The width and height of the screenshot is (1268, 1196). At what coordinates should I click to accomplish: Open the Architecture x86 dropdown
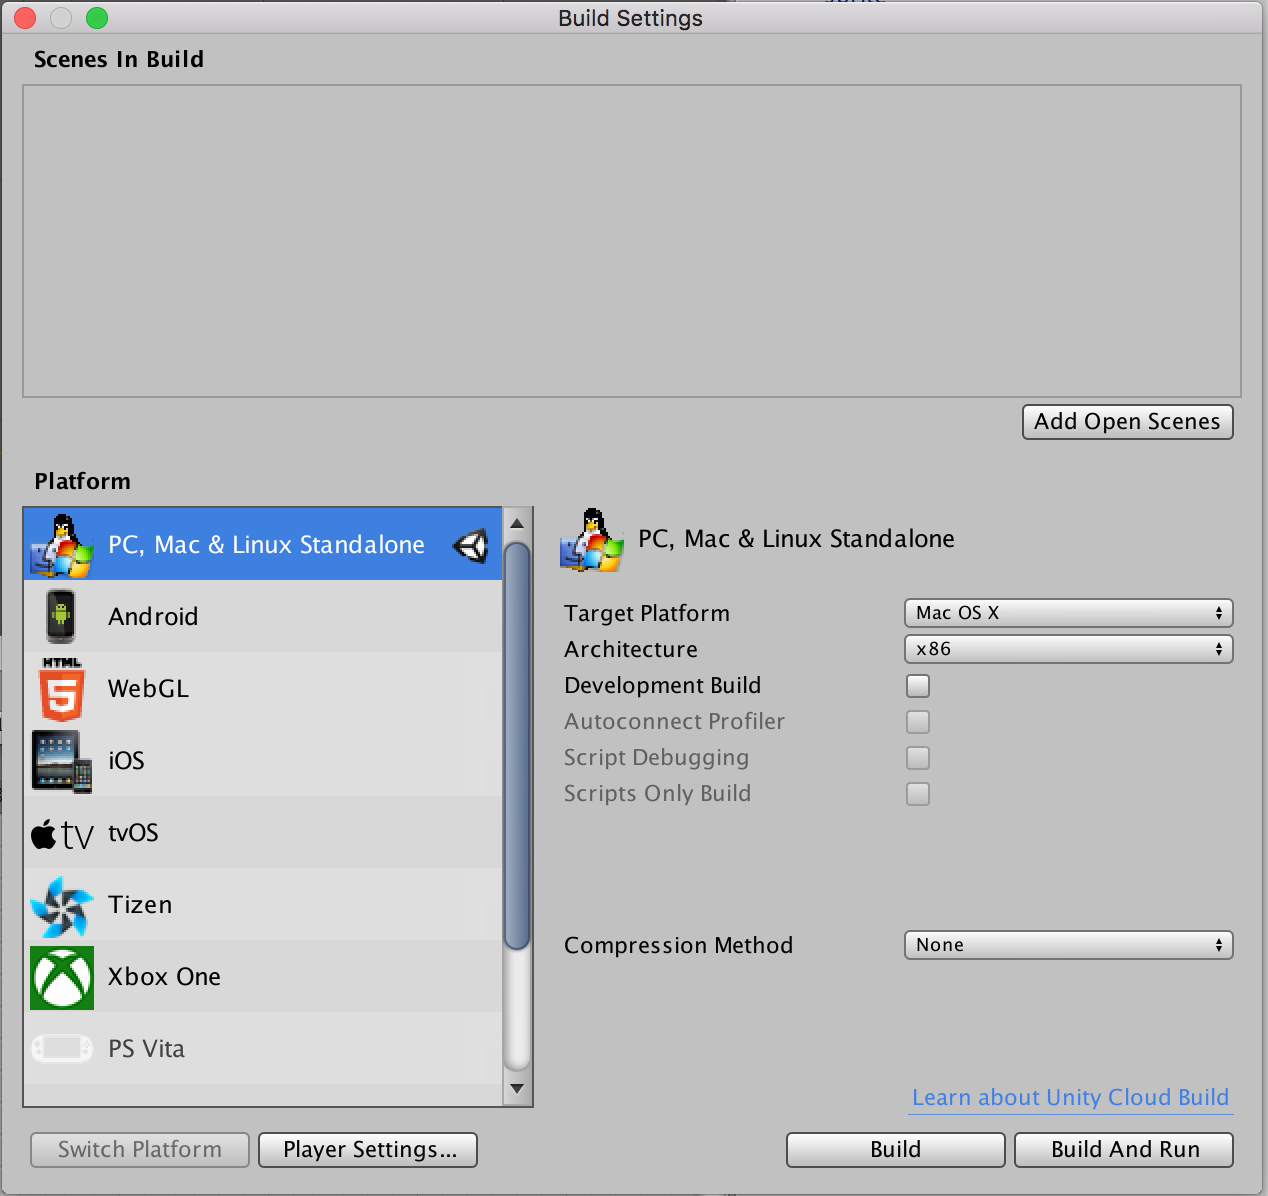click(1068, 649)
